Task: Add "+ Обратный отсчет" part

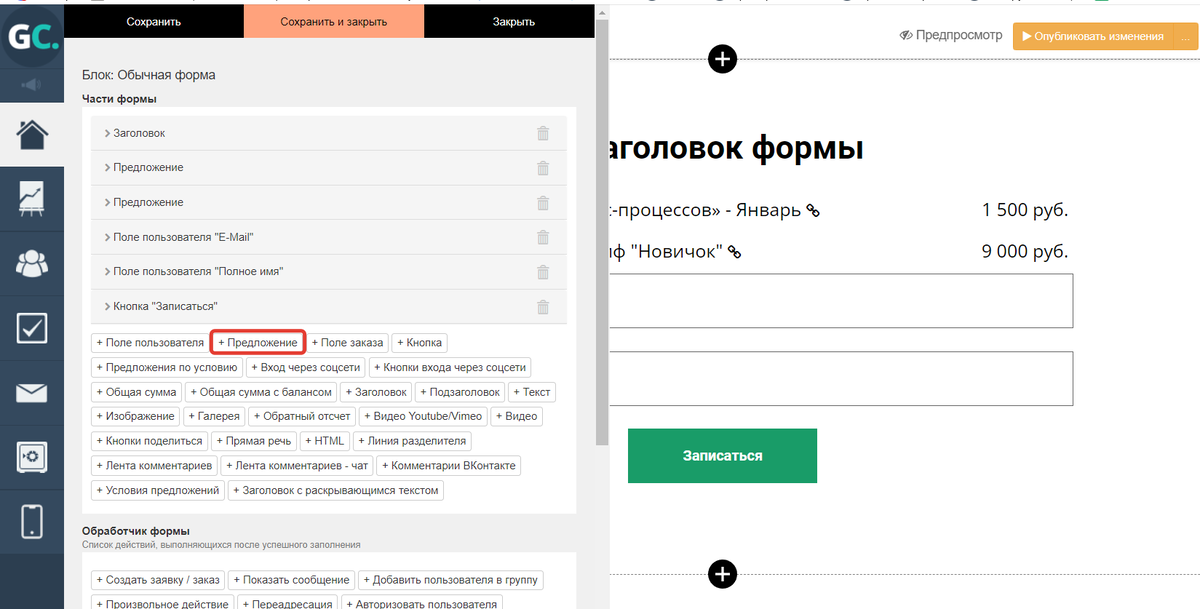Action: 303,416
